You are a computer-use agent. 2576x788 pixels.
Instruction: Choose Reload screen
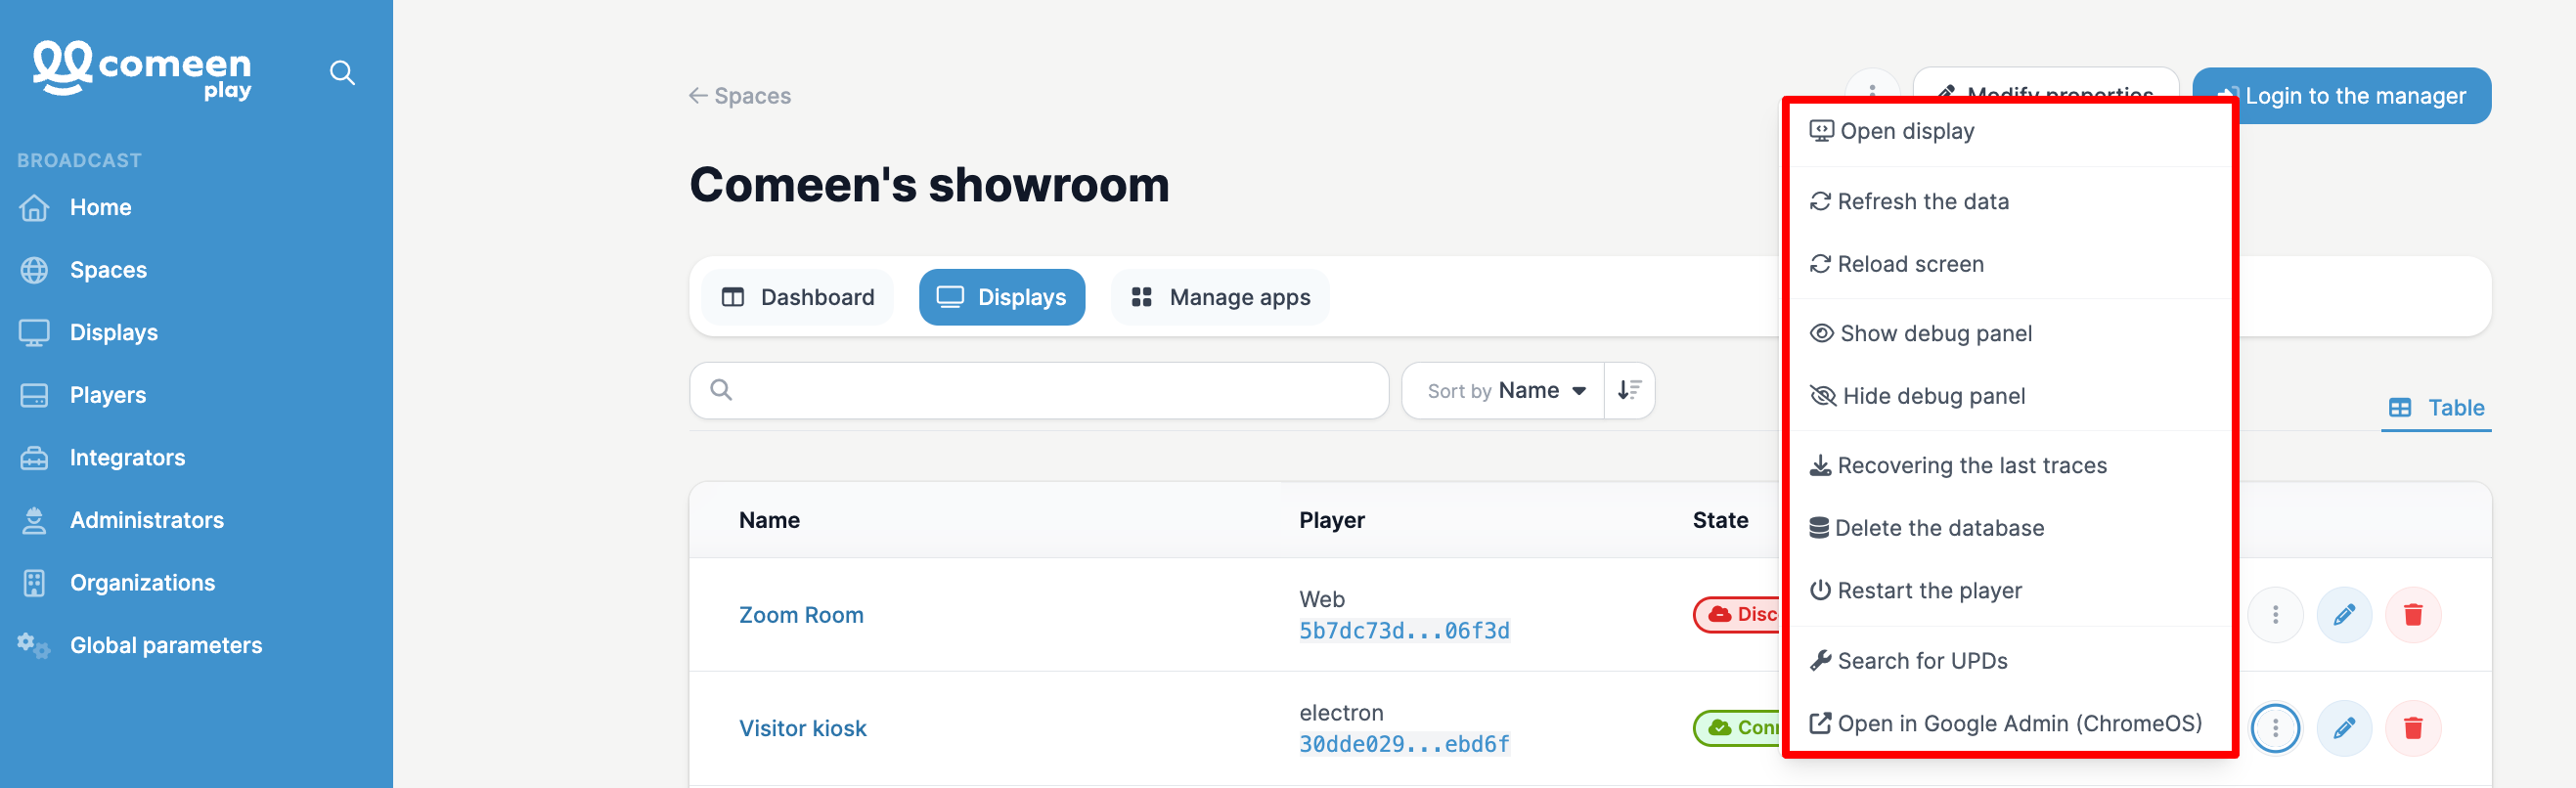[2010, 264]
